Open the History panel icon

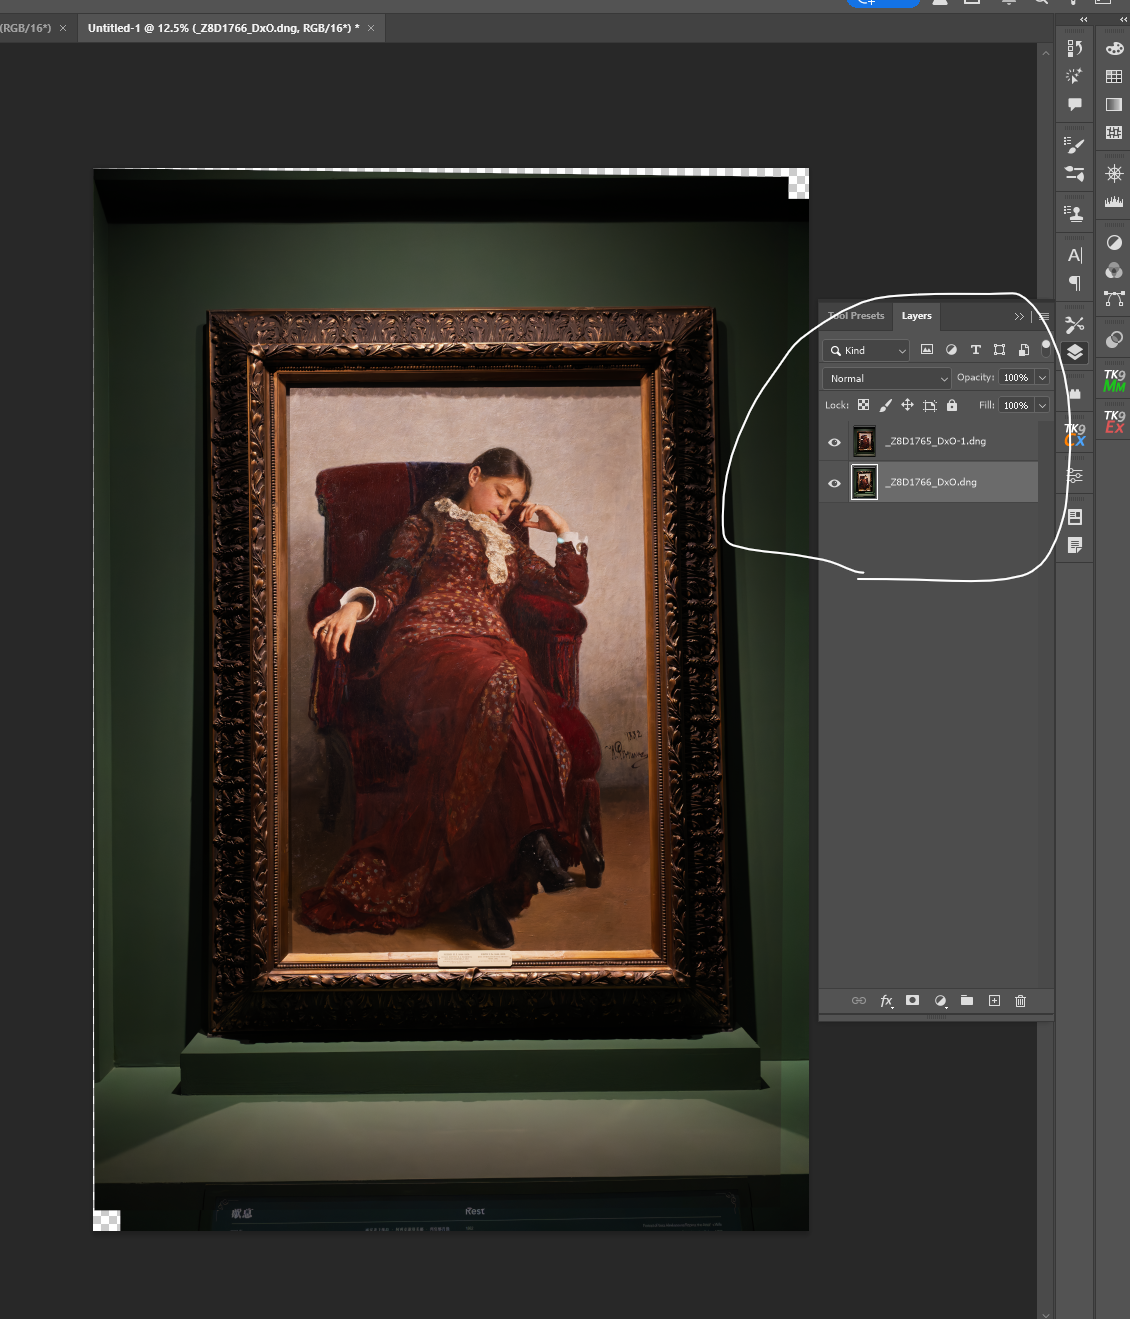[x=1075, y=48]
